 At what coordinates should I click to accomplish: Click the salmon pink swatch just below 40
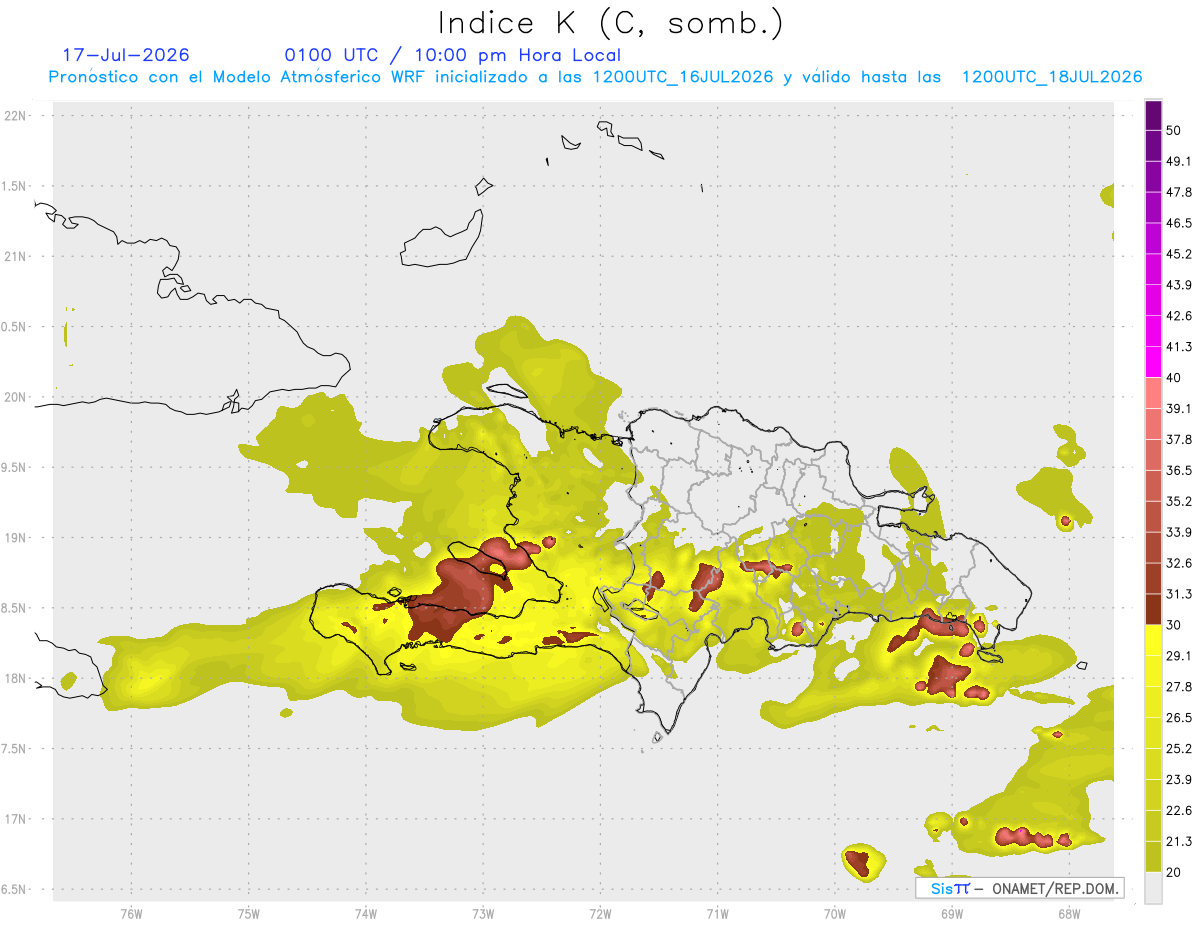[x=1153, y=393]
